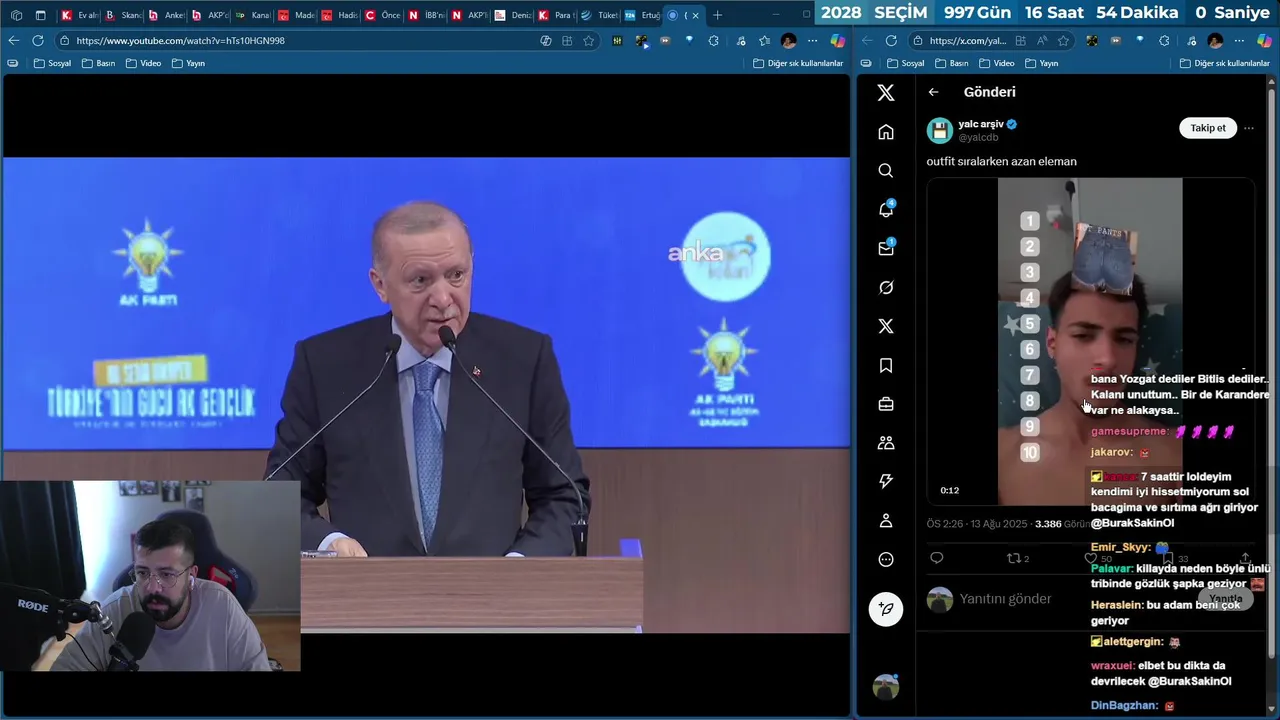Open left browser settings ellipsis menu

(812, 41)
